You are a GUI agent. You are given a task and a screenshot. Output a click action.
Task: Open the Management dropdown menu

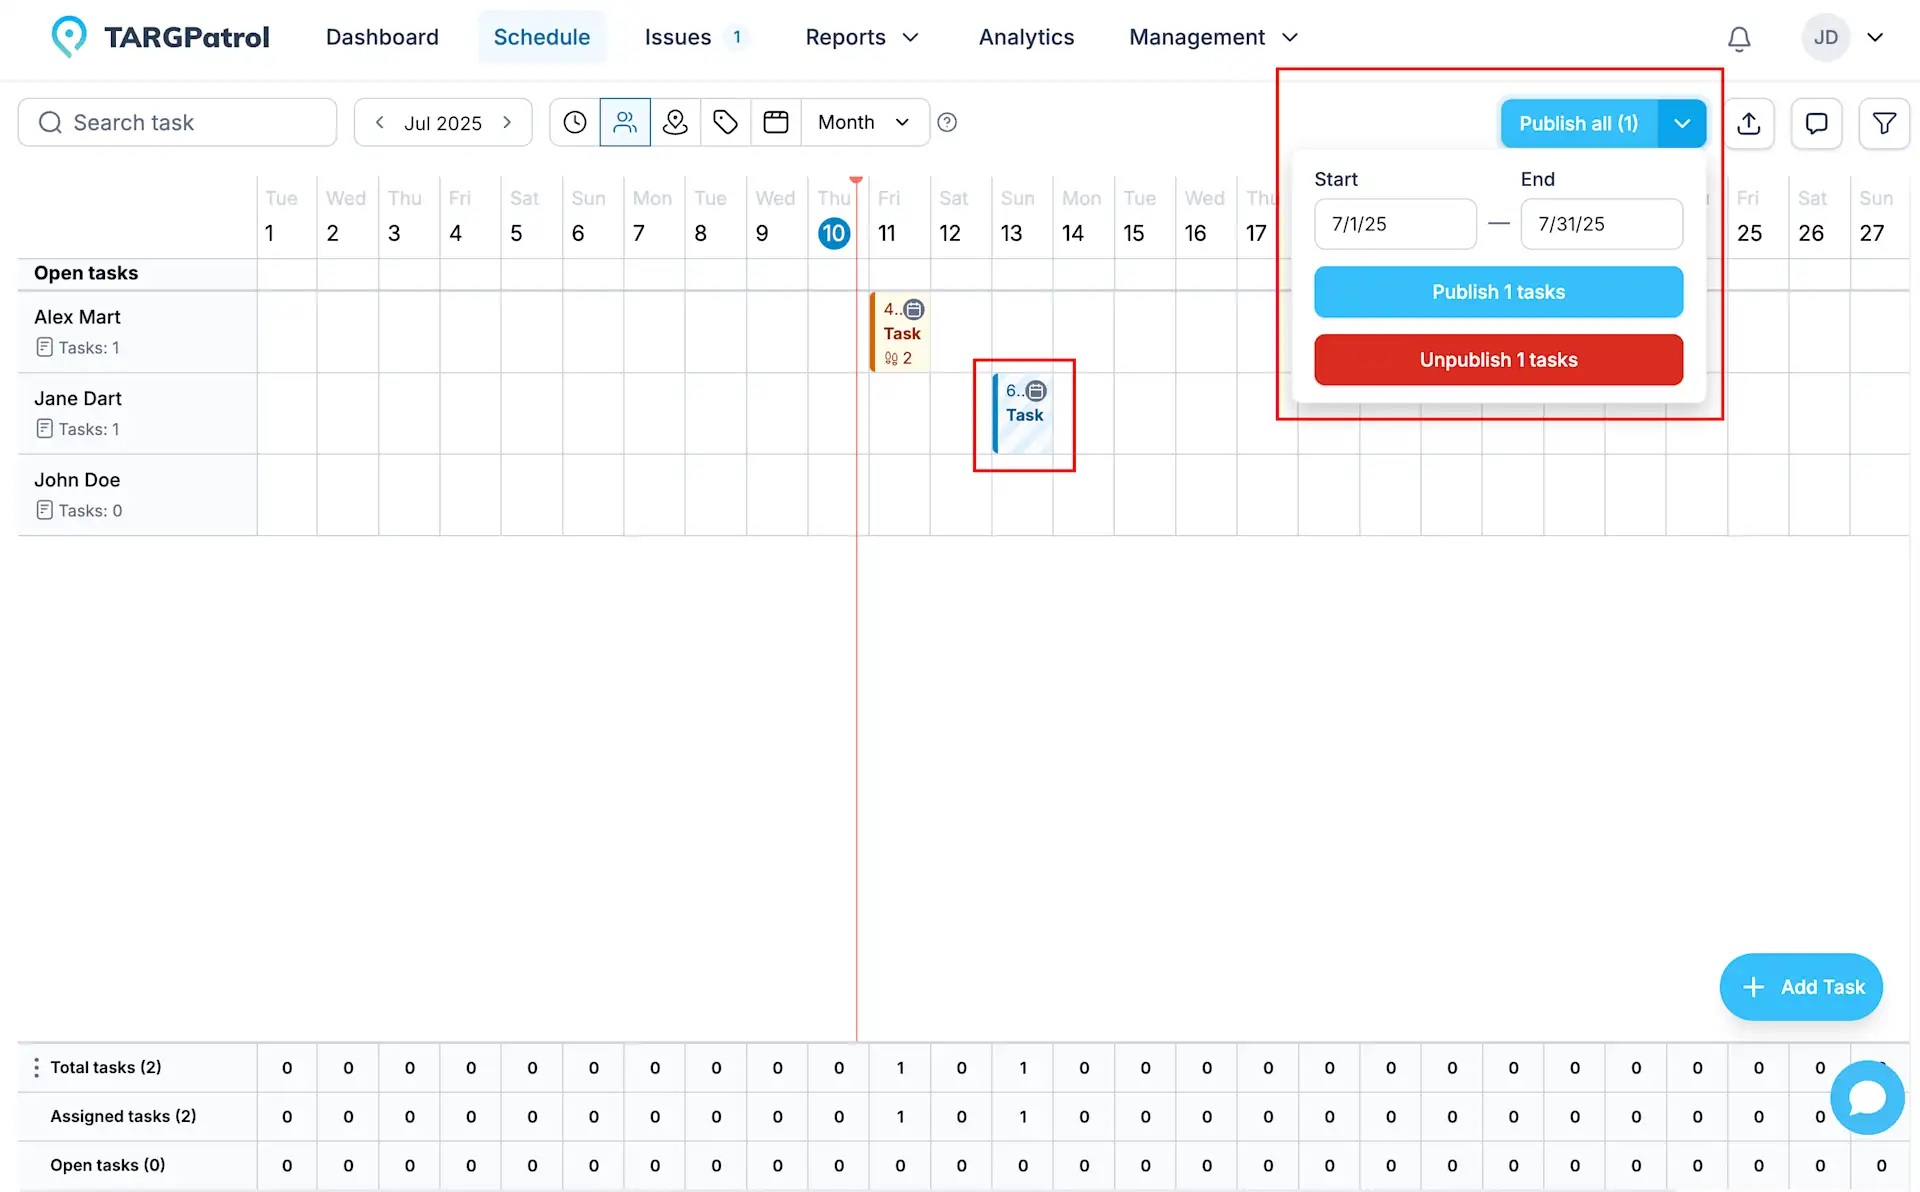click(x=1212, y=37)
